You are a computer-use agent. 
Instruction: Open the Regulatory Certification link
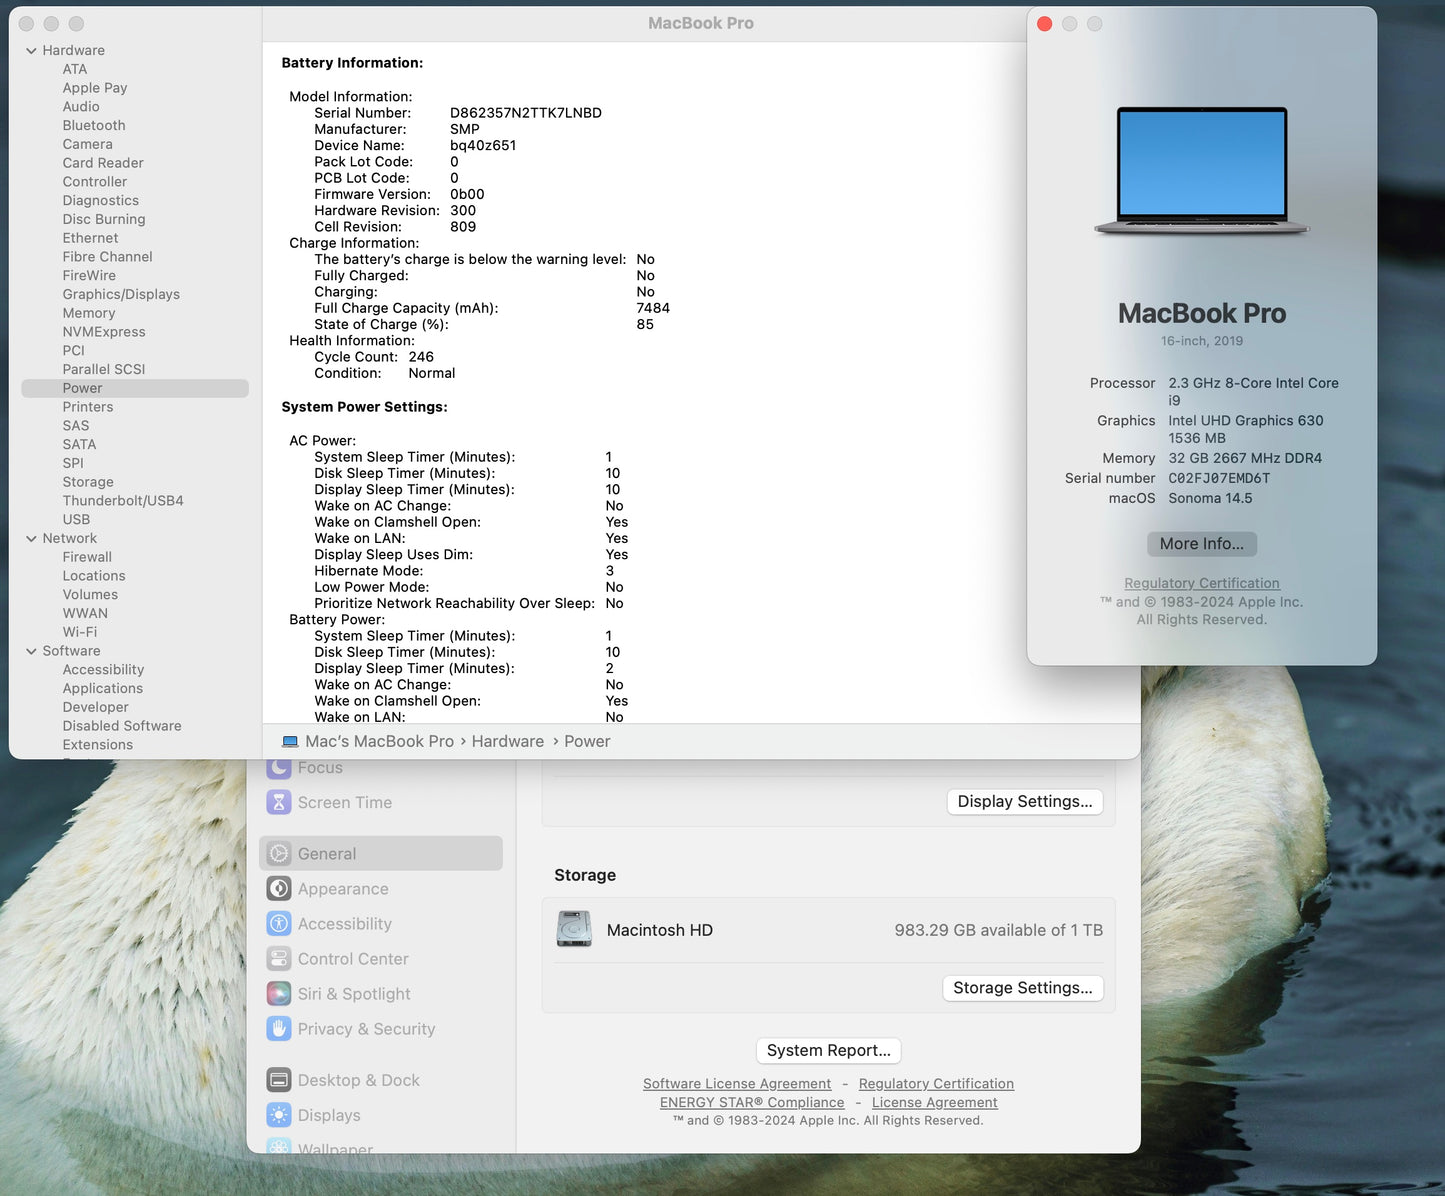point(1201,583)
